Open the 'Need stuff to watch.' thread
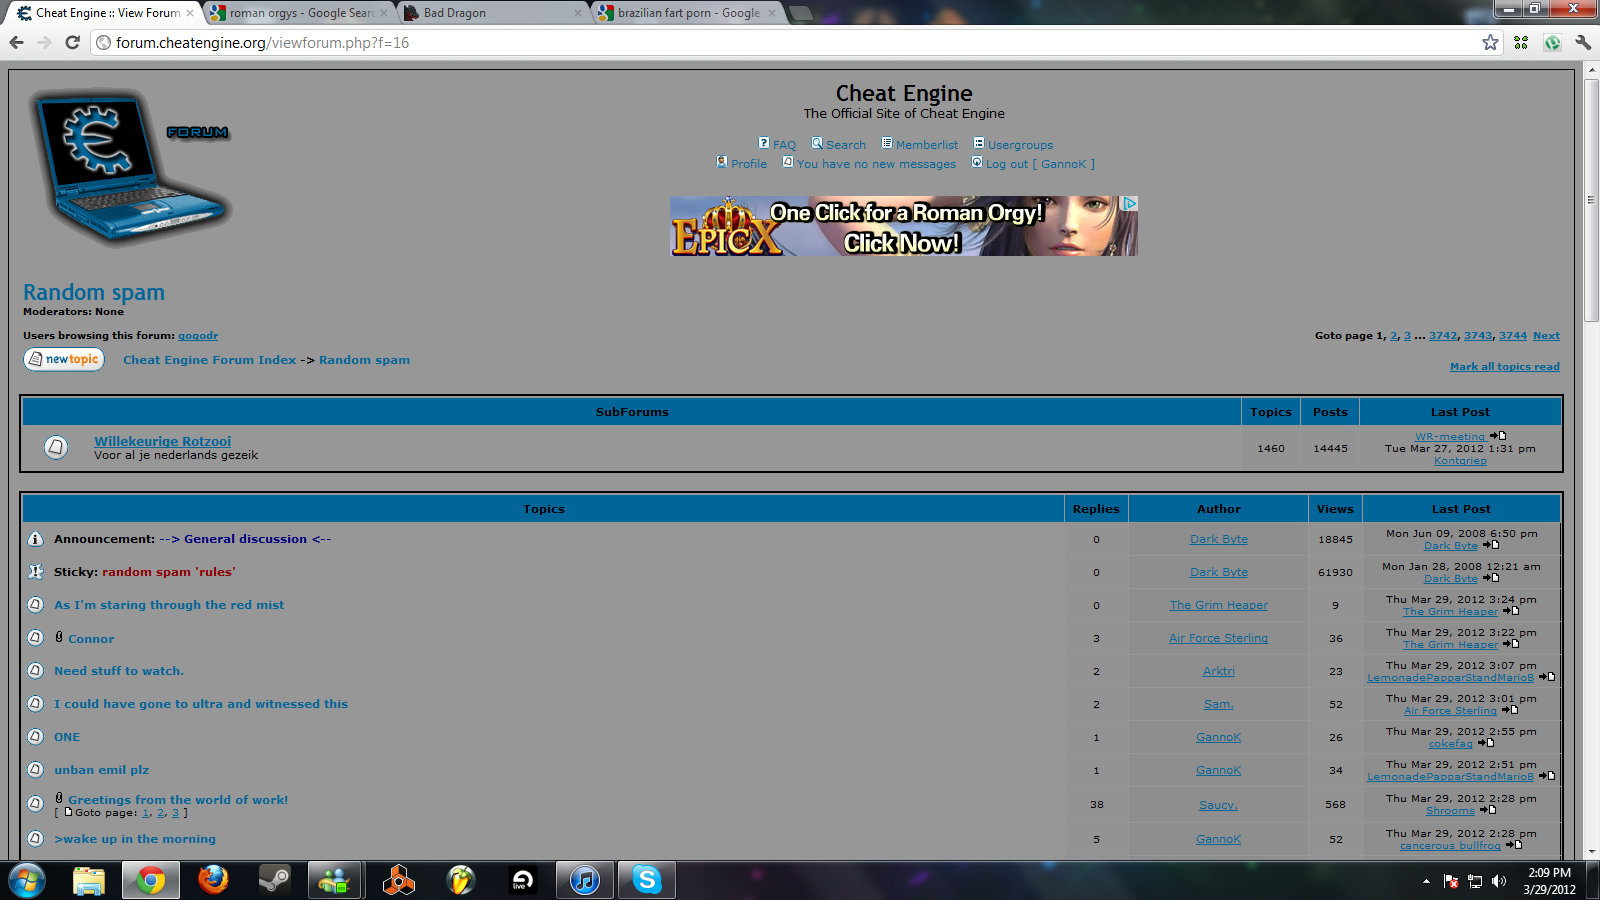 point(119,671)
